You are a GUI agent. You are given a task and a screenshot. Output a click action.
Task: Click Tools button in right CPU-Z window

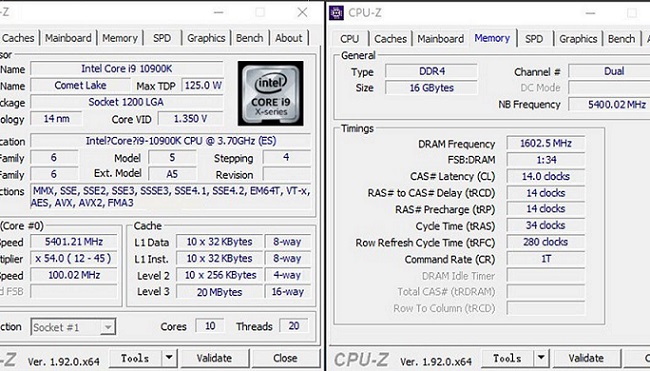tap(507, 358)
